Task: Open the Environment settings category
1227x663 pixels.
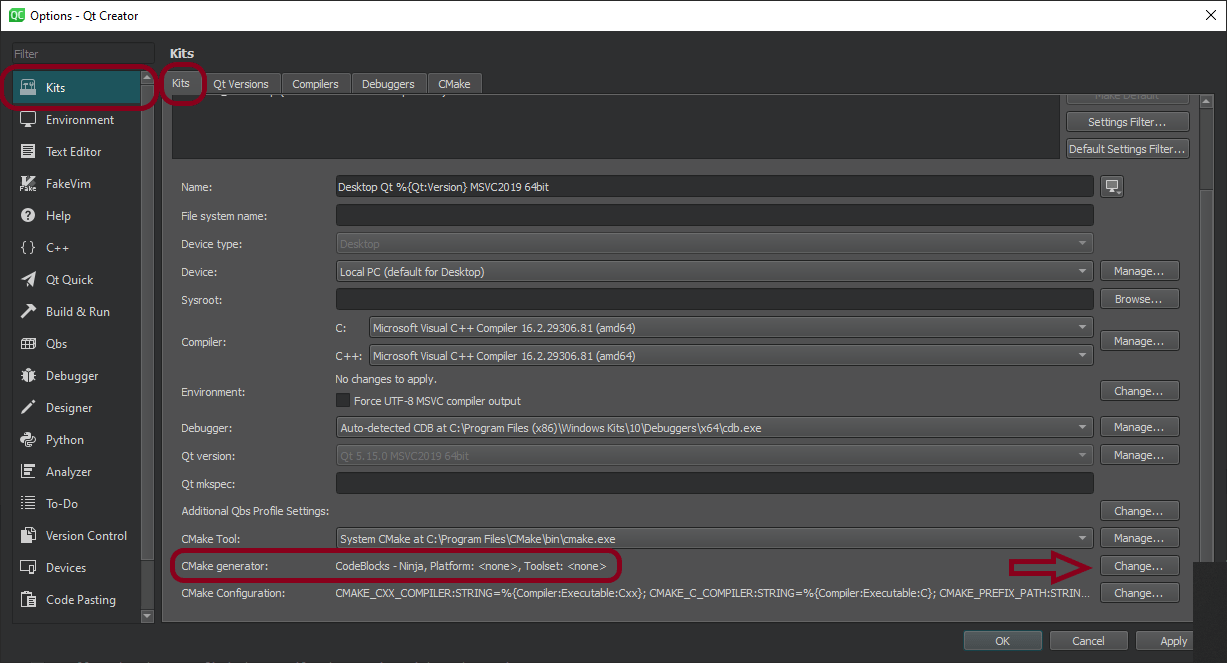Action: (77, 120)
